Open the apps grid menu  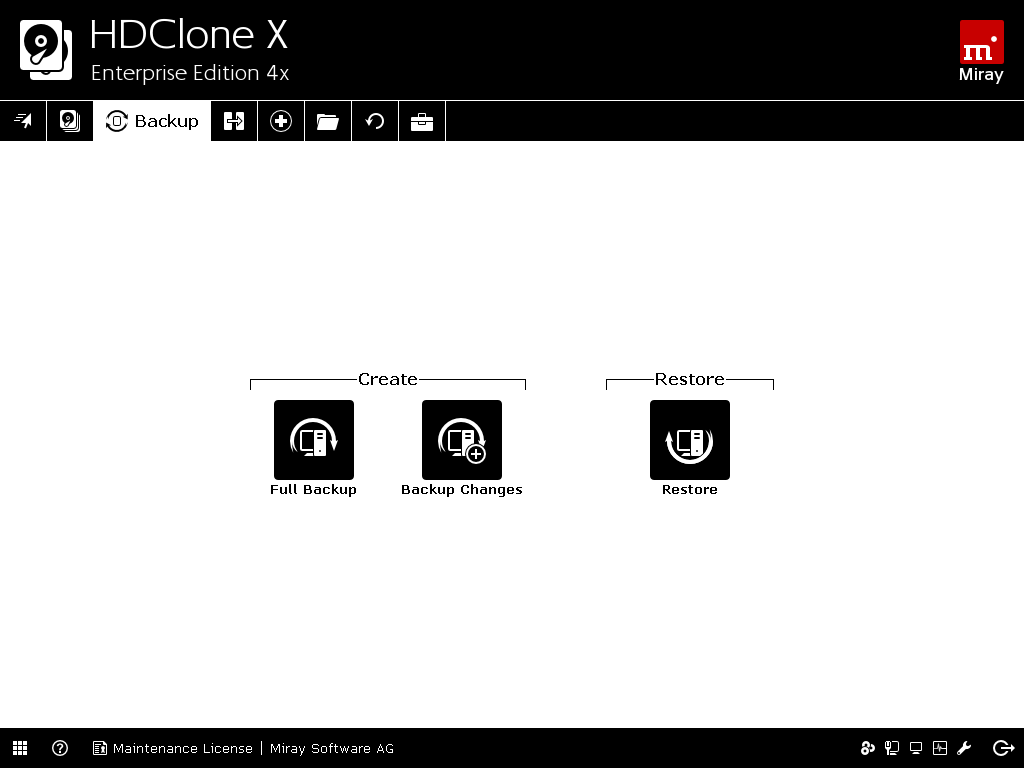[20, 748]
